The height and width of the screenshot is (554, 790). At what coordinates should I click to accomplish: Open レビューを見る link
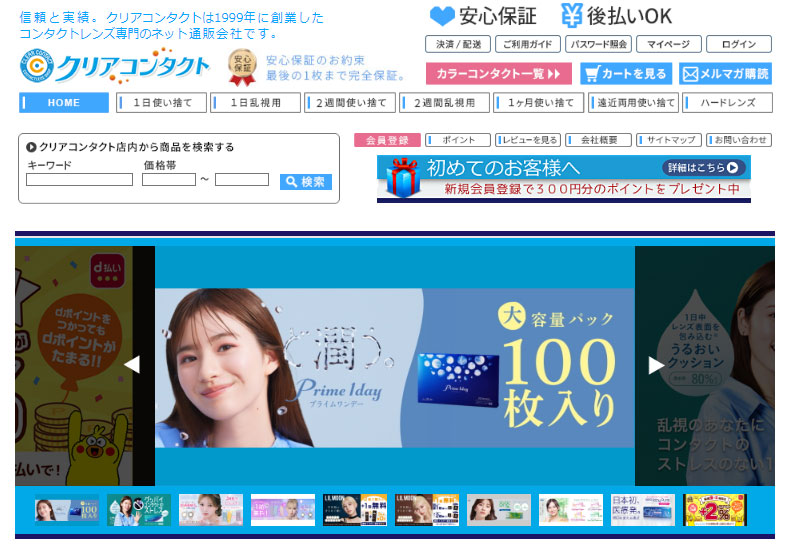pos(528,140)
